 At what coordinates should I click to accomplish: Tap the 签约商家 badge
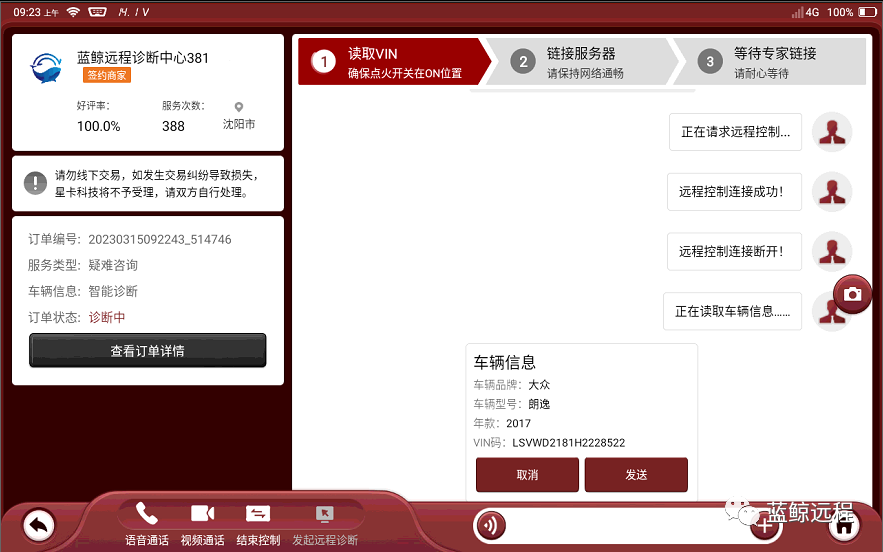pyautogui.click(x=107, y=75)
